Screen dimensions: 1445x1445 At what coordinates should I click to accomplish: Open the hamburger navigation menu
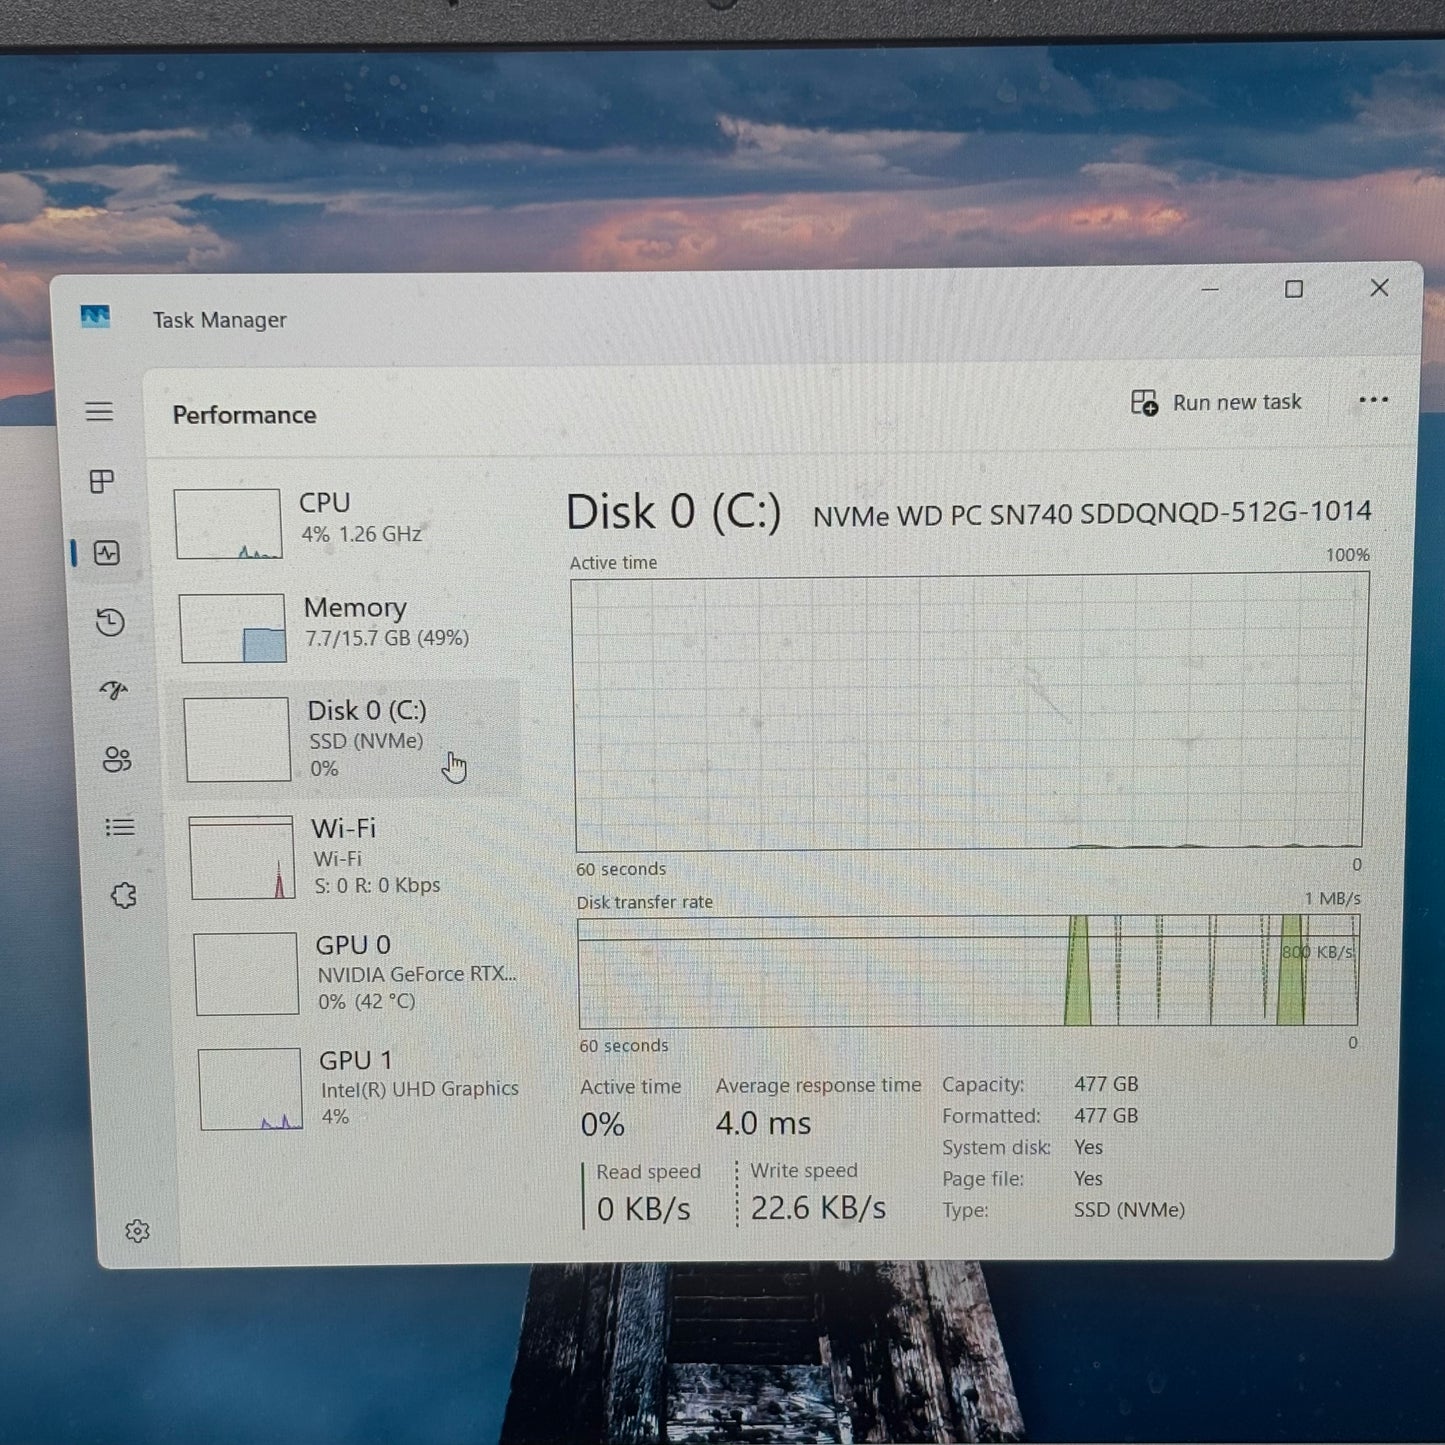pos(99,412)
